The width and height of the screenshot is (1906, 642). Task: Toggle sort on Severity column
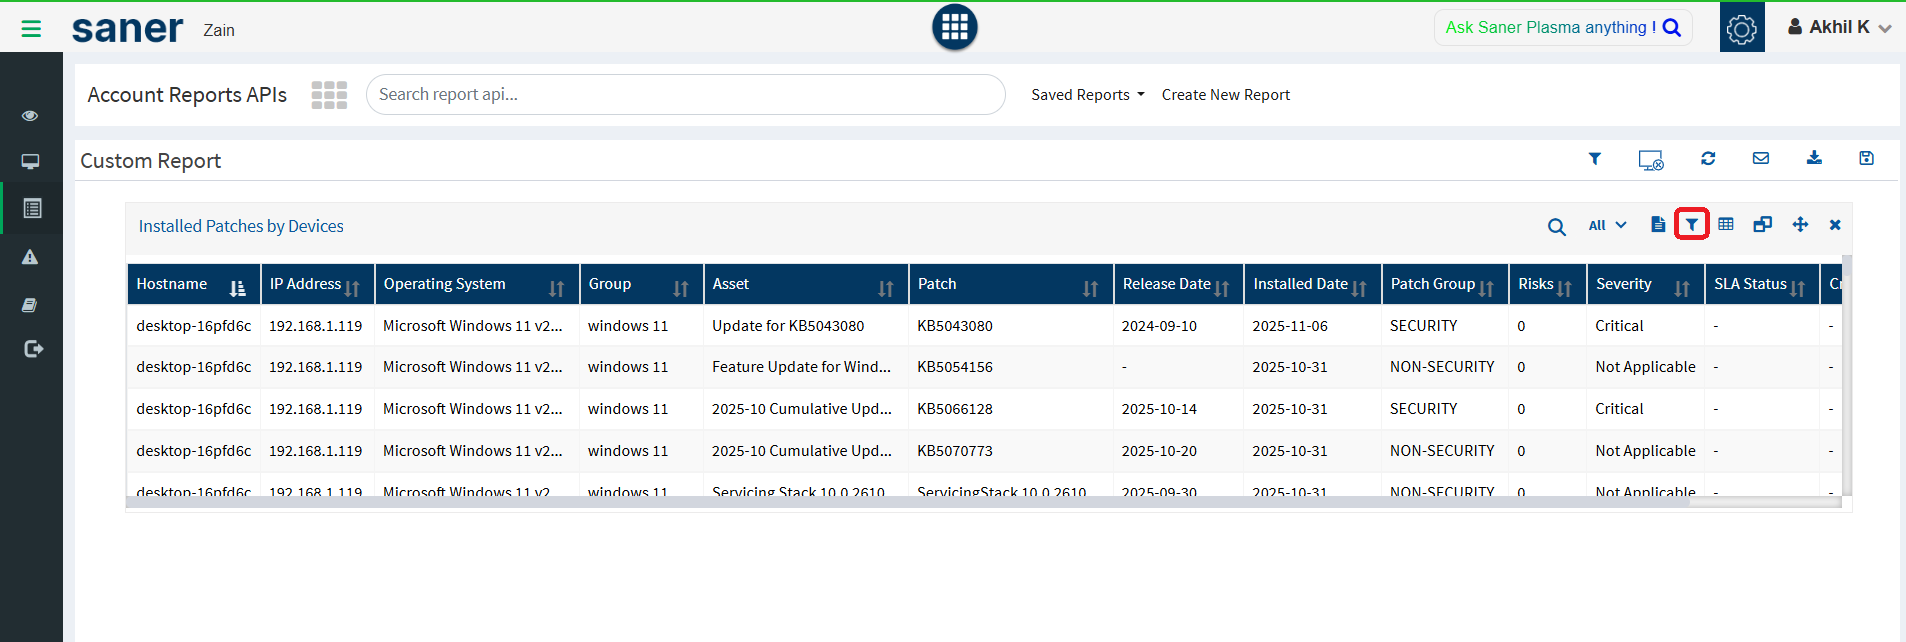pyautogui.click(x=1681, y=288)
